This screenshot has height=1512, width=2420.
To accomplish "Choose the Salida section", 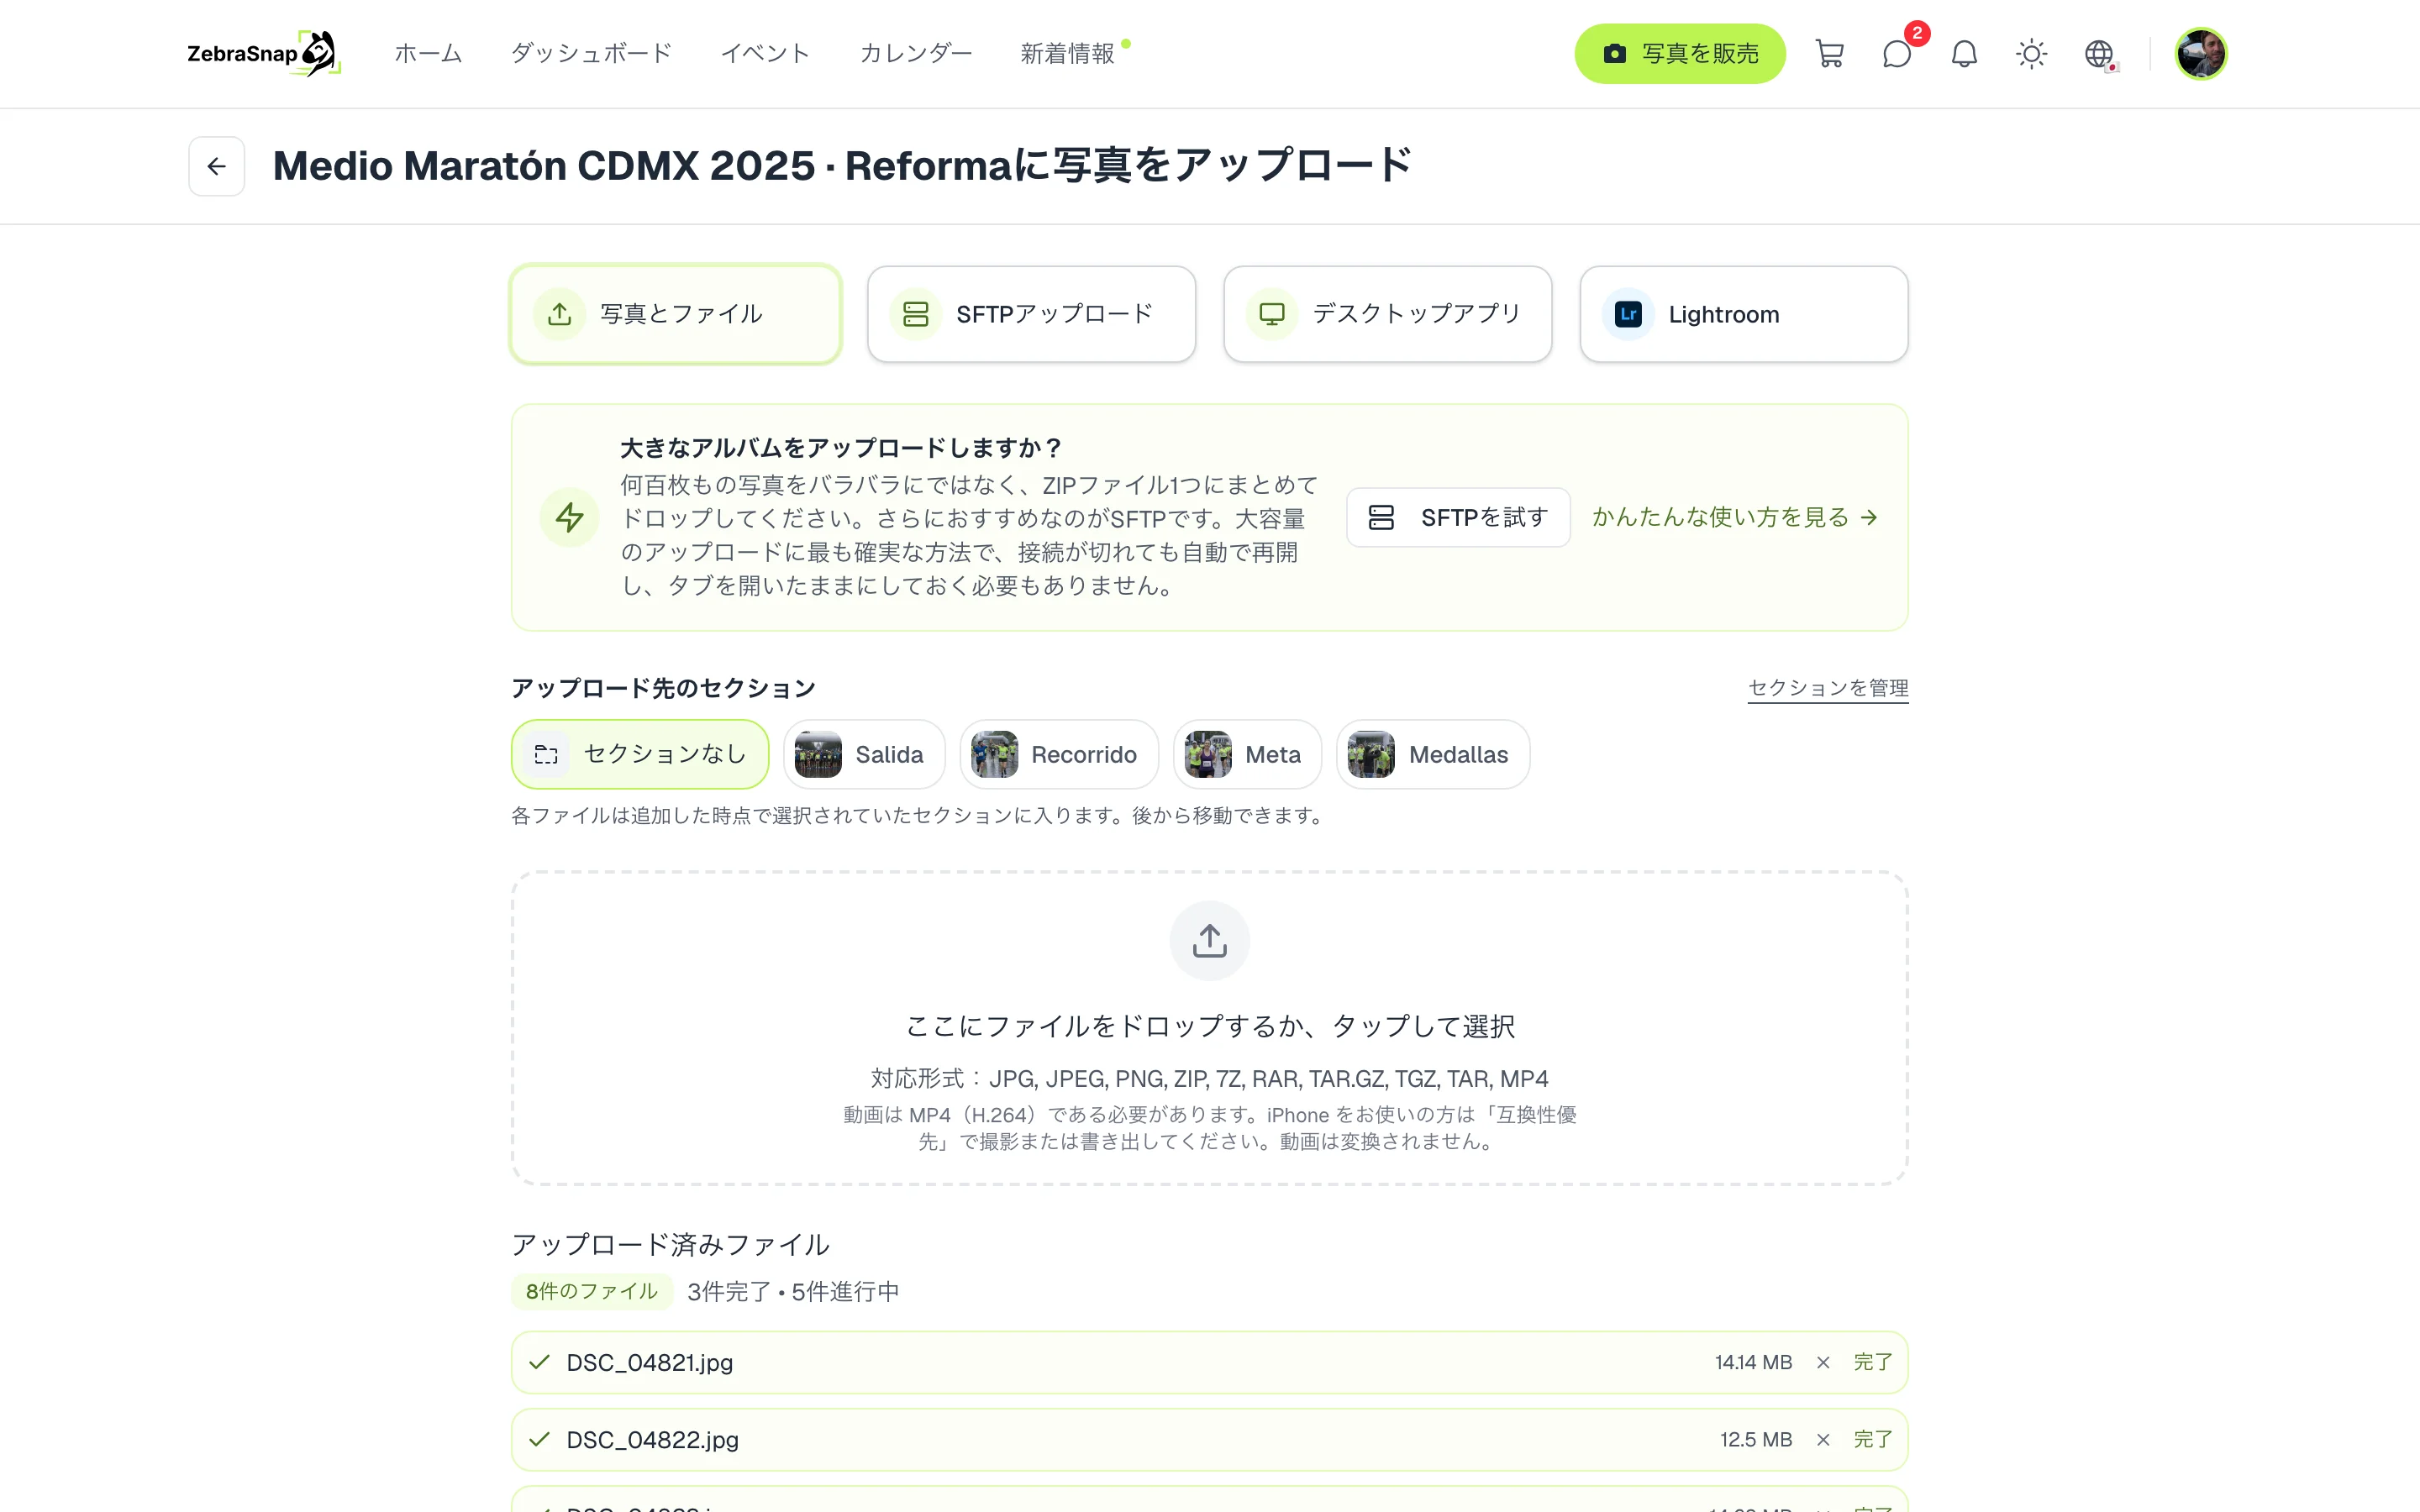I will coord(864,754).
